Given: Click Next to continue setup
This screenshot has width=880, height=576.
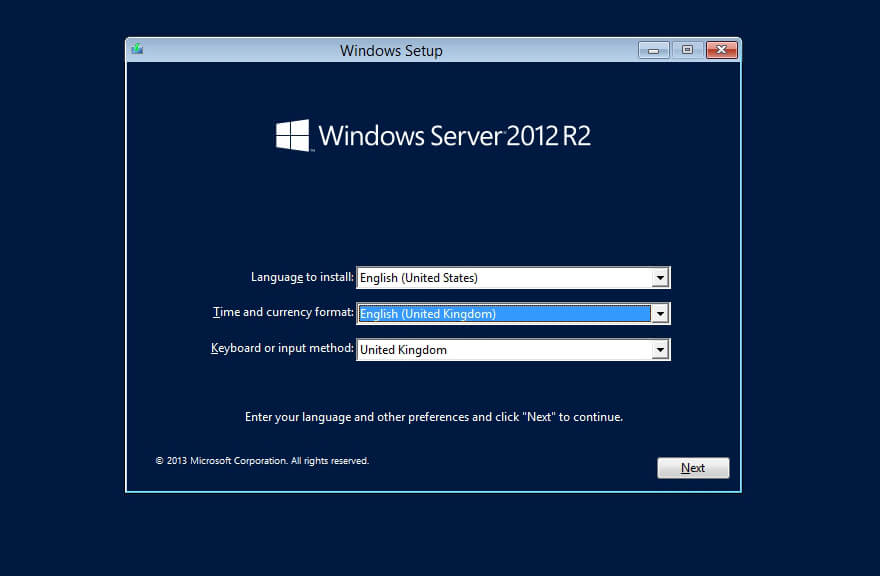Looking at the screenshot, I should coord(693,468).
